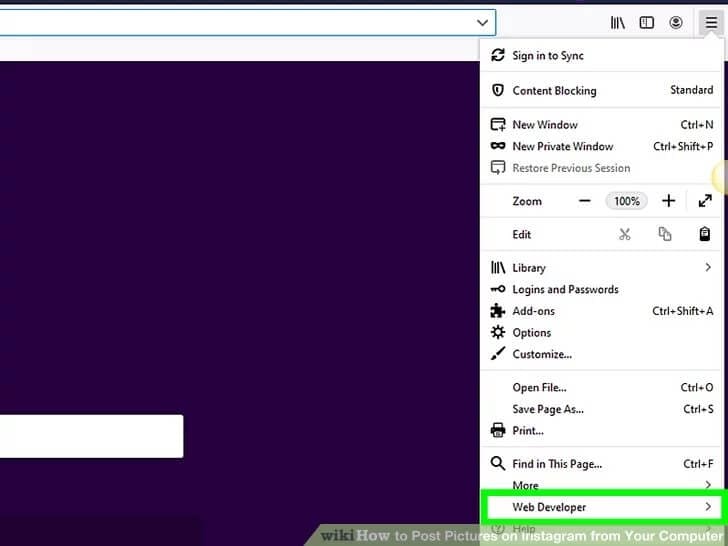Click the Customize paintbrush icon

[498, 354]
